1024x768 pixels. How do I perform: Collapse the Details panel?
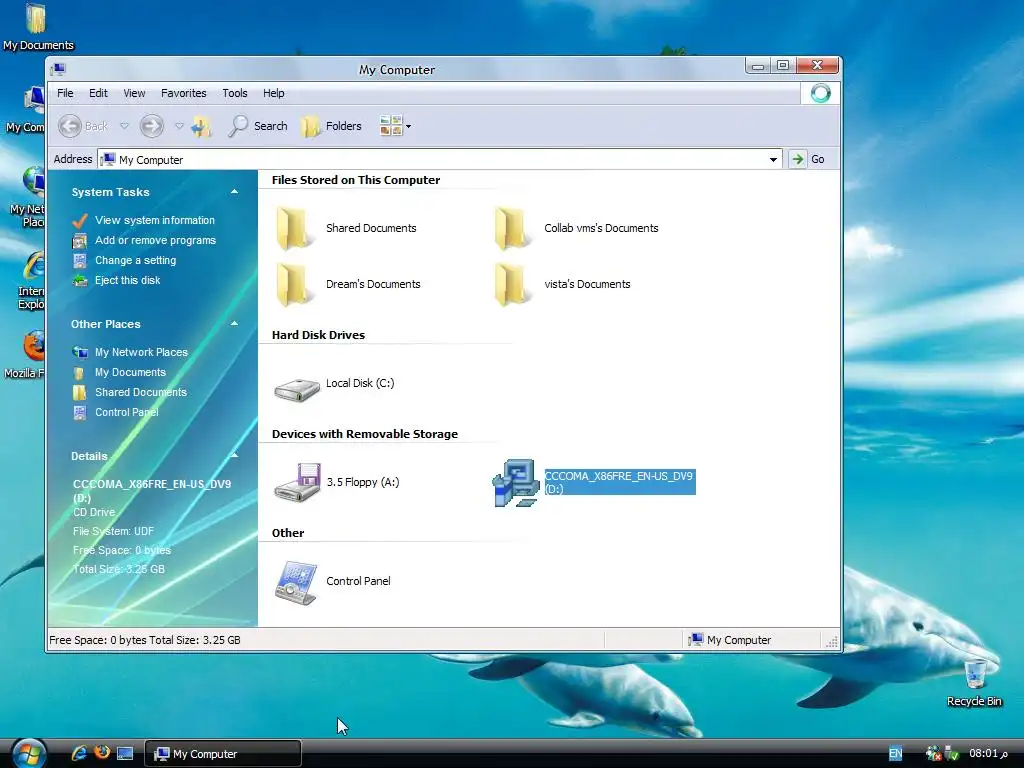tap(234, 455)
